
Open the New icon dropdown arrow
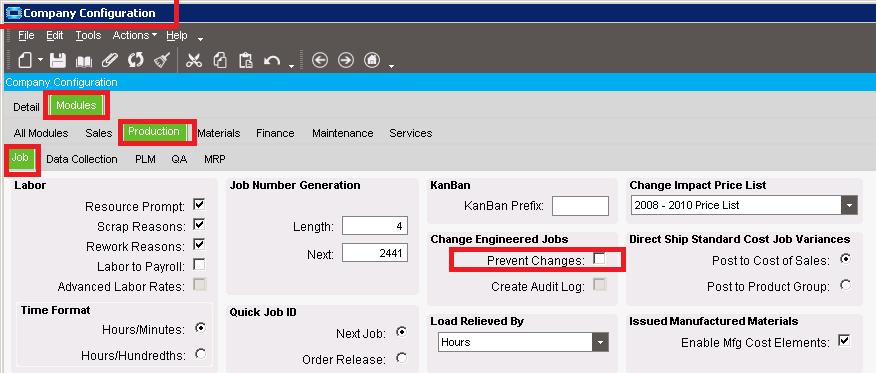41,60
